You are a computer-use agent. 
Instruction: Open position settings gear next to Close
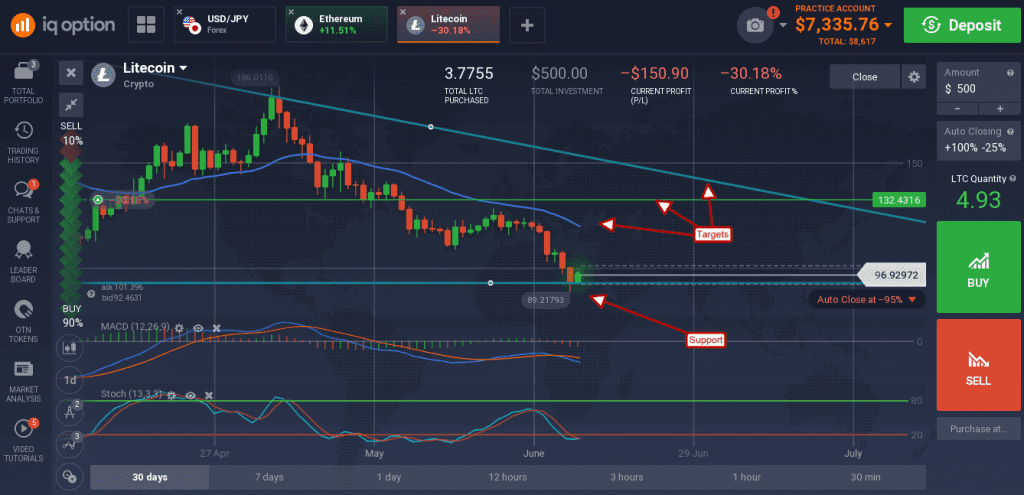coord(914,76)
